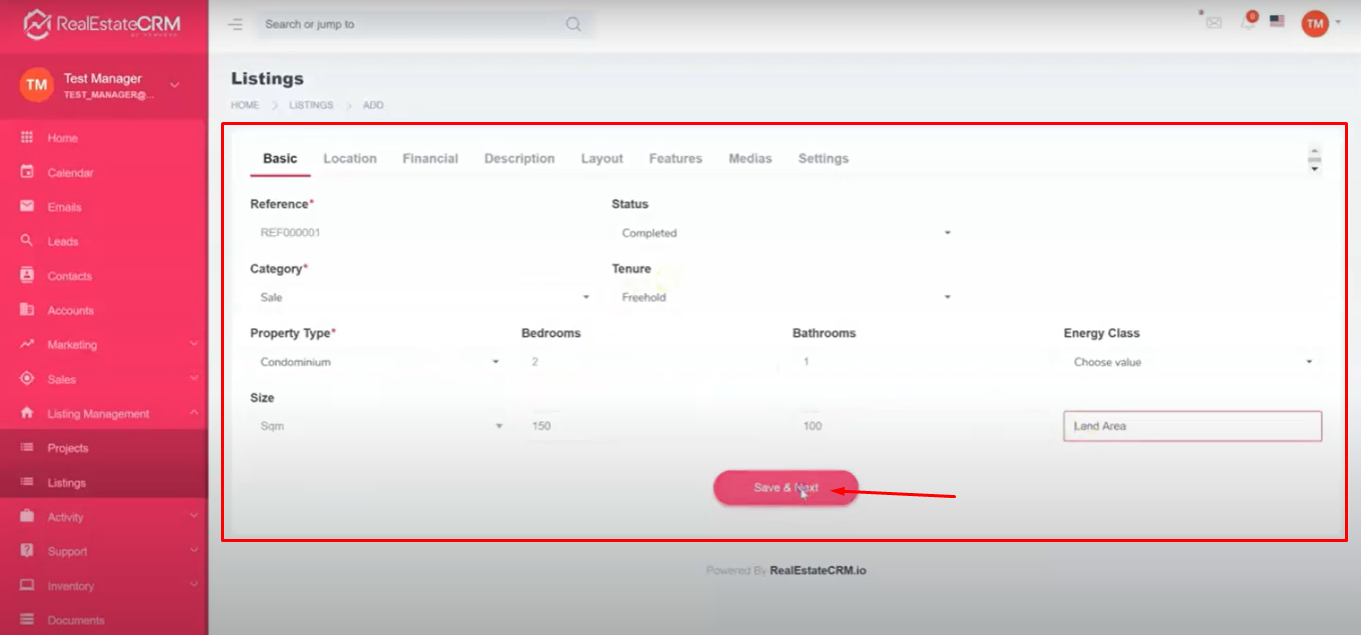Toggle the sidebar collapse hamburger icon

pos(235,24)
